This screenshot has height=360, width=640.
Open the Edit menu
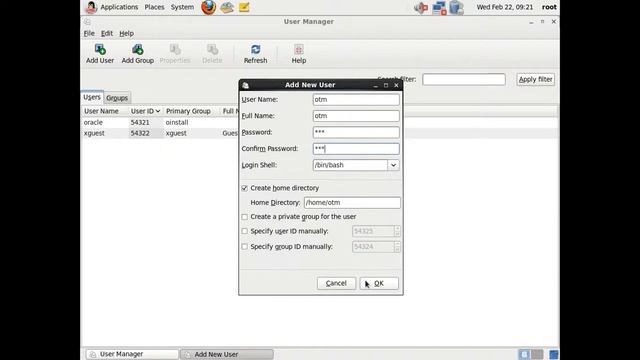tap(107, 33)
